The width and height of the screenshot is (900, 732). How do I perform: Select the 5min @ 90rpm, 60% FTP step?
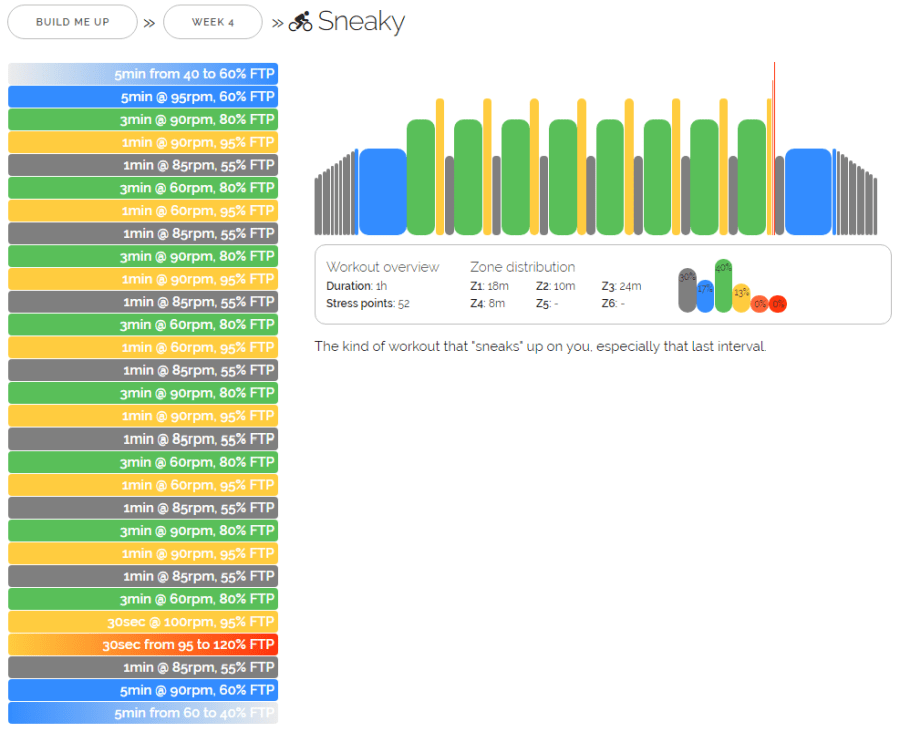coord(143,690)
